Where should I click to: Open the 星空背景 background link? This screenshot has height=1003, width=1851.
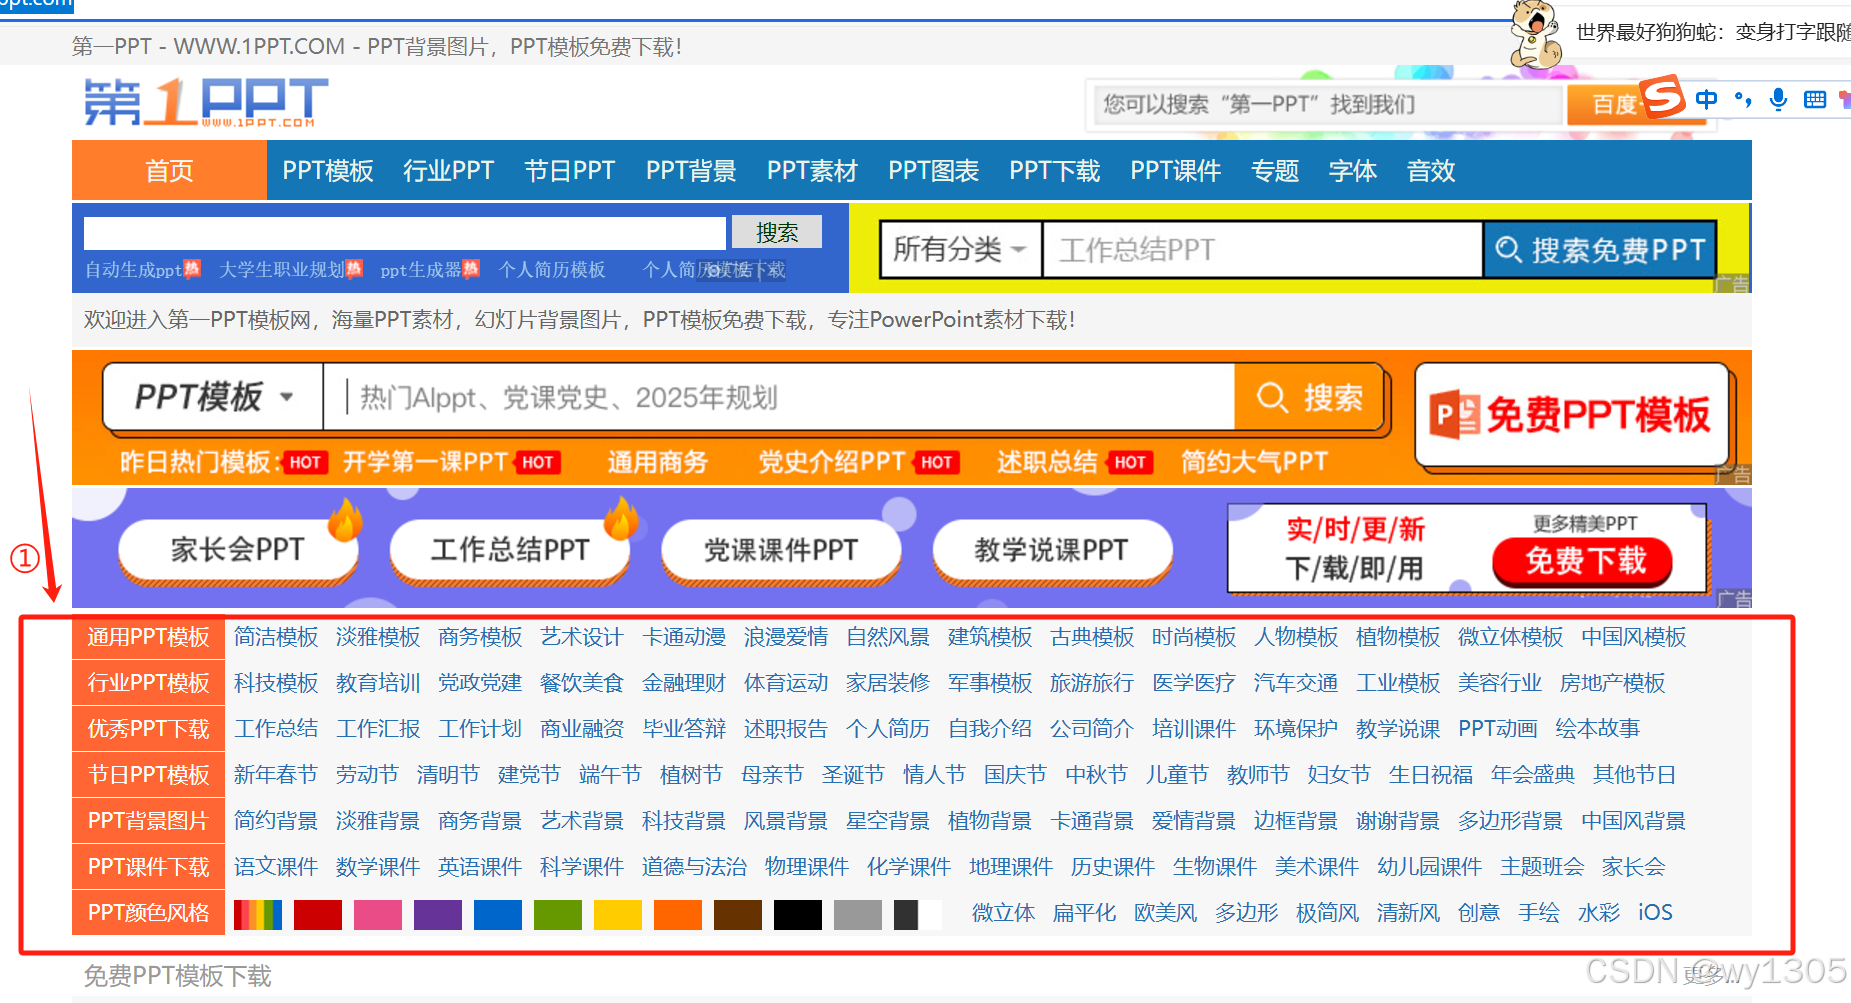(x=888, y=821)
